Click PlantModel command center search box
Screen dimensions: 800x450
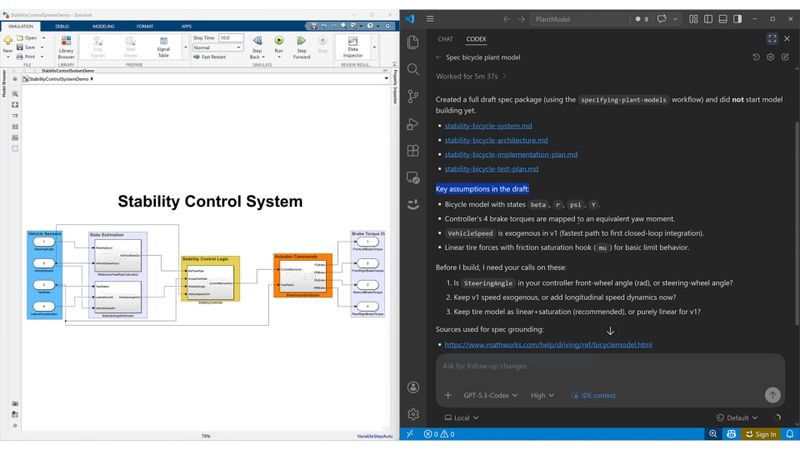(x=579, y=19)
